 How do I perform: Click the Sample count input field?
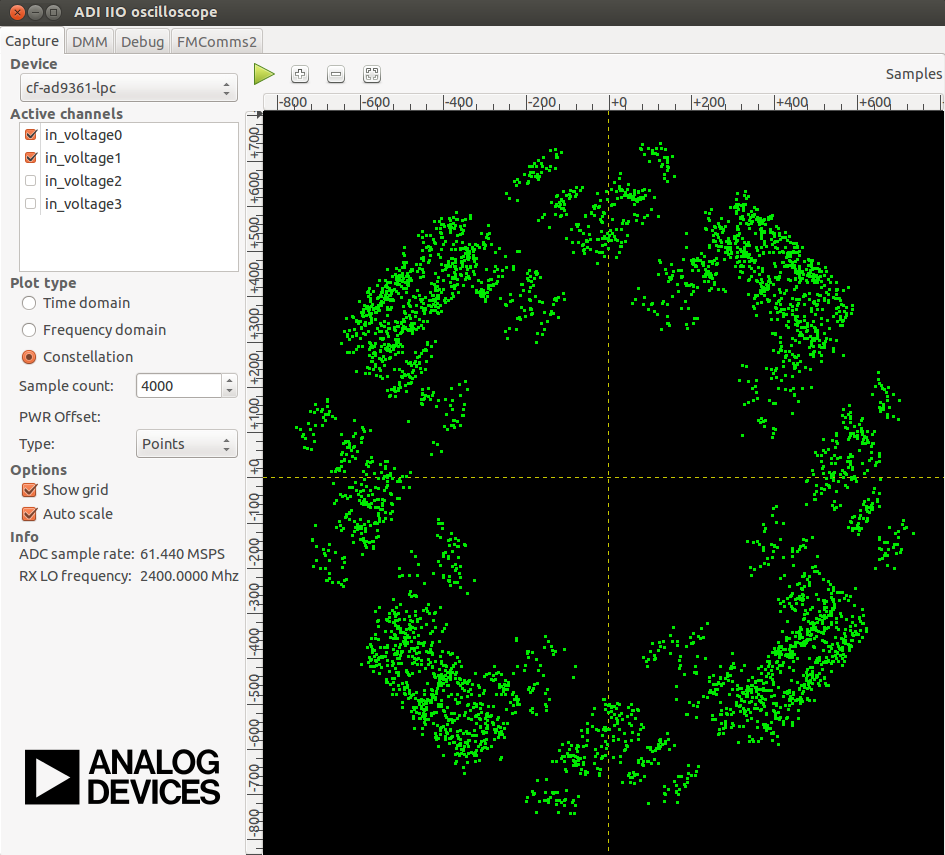179,386
